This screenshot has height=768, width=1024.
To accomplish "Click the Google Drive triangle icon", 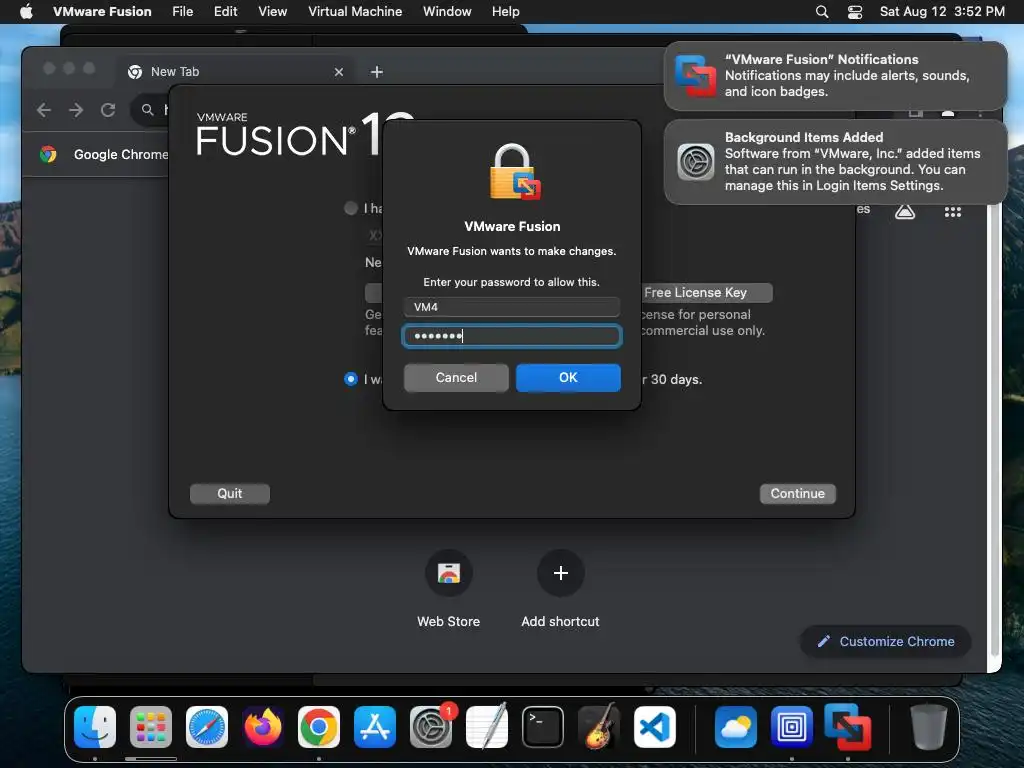I will (x=904, y=212).
